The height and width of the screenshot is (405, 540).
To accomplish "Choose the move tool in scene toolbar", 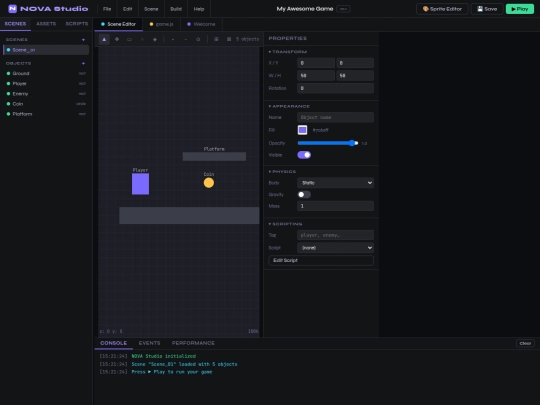I will (117, 39).
